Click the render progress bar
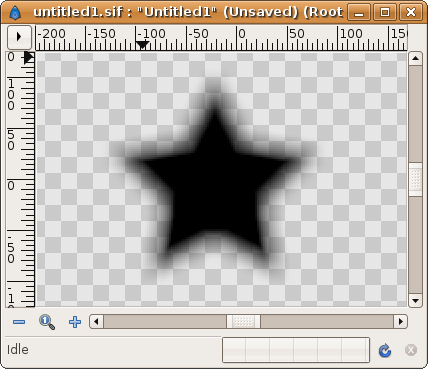The width and height of the screenshot is (428, 369). point(296,350)
